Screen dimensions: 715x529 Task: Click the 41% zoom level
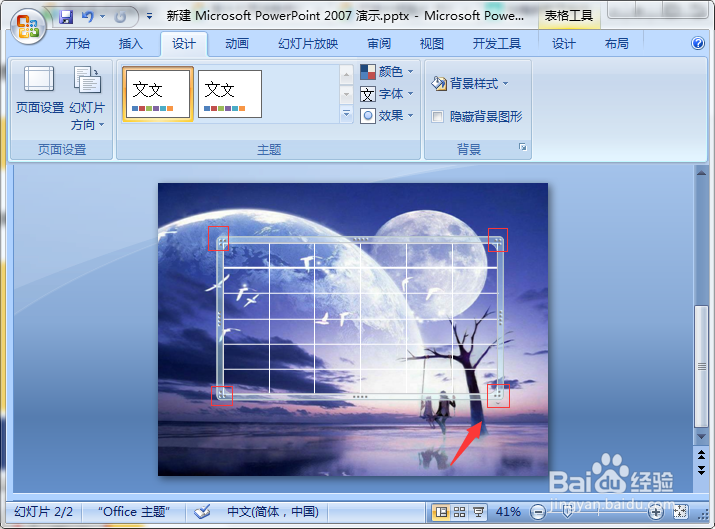pos(508,512)
